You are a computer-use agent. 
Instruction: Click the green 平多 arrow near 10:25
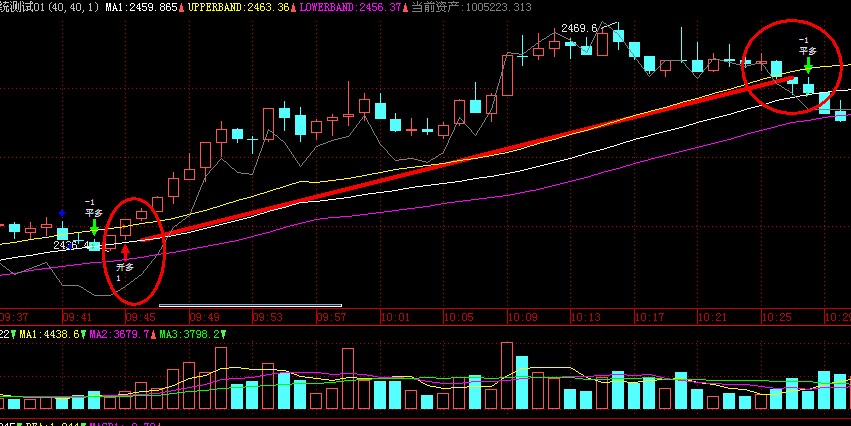point(807,65)
